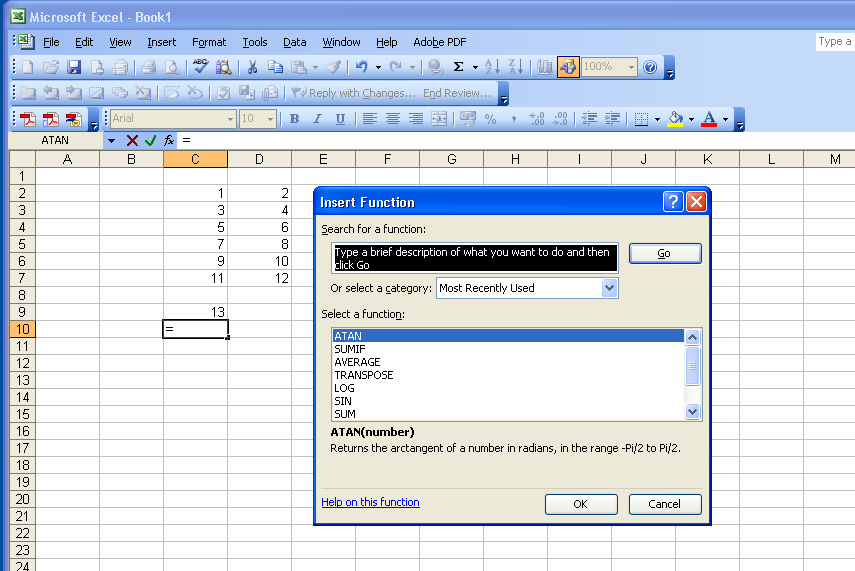Click the Search for a function text box
The height and width of the screenshot is (571, 855).
coord(474,258)
